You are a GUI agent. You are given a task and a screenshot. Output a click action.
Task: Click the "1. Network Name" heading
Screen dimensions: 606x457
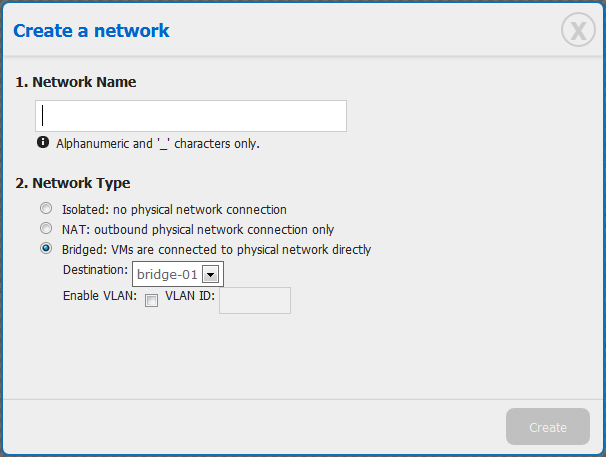click(x=76, y=82)
